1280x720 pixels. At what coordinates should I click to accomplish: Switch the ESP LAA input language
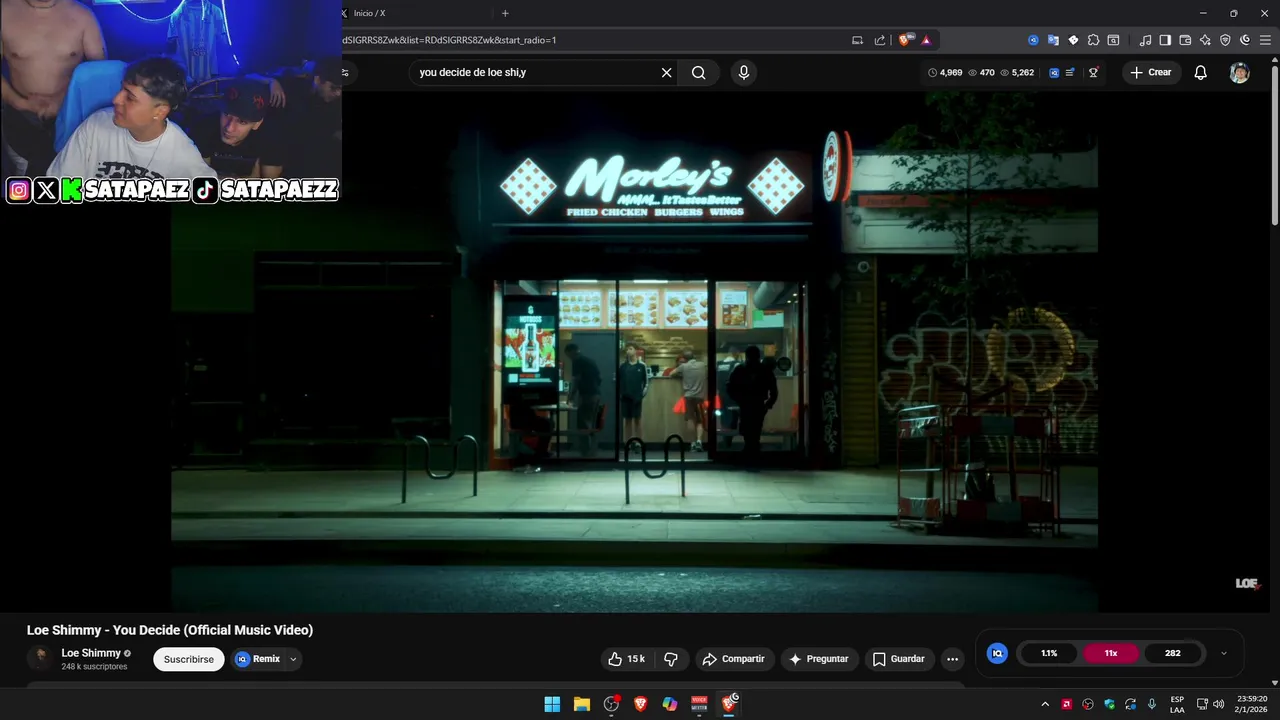1177,704
